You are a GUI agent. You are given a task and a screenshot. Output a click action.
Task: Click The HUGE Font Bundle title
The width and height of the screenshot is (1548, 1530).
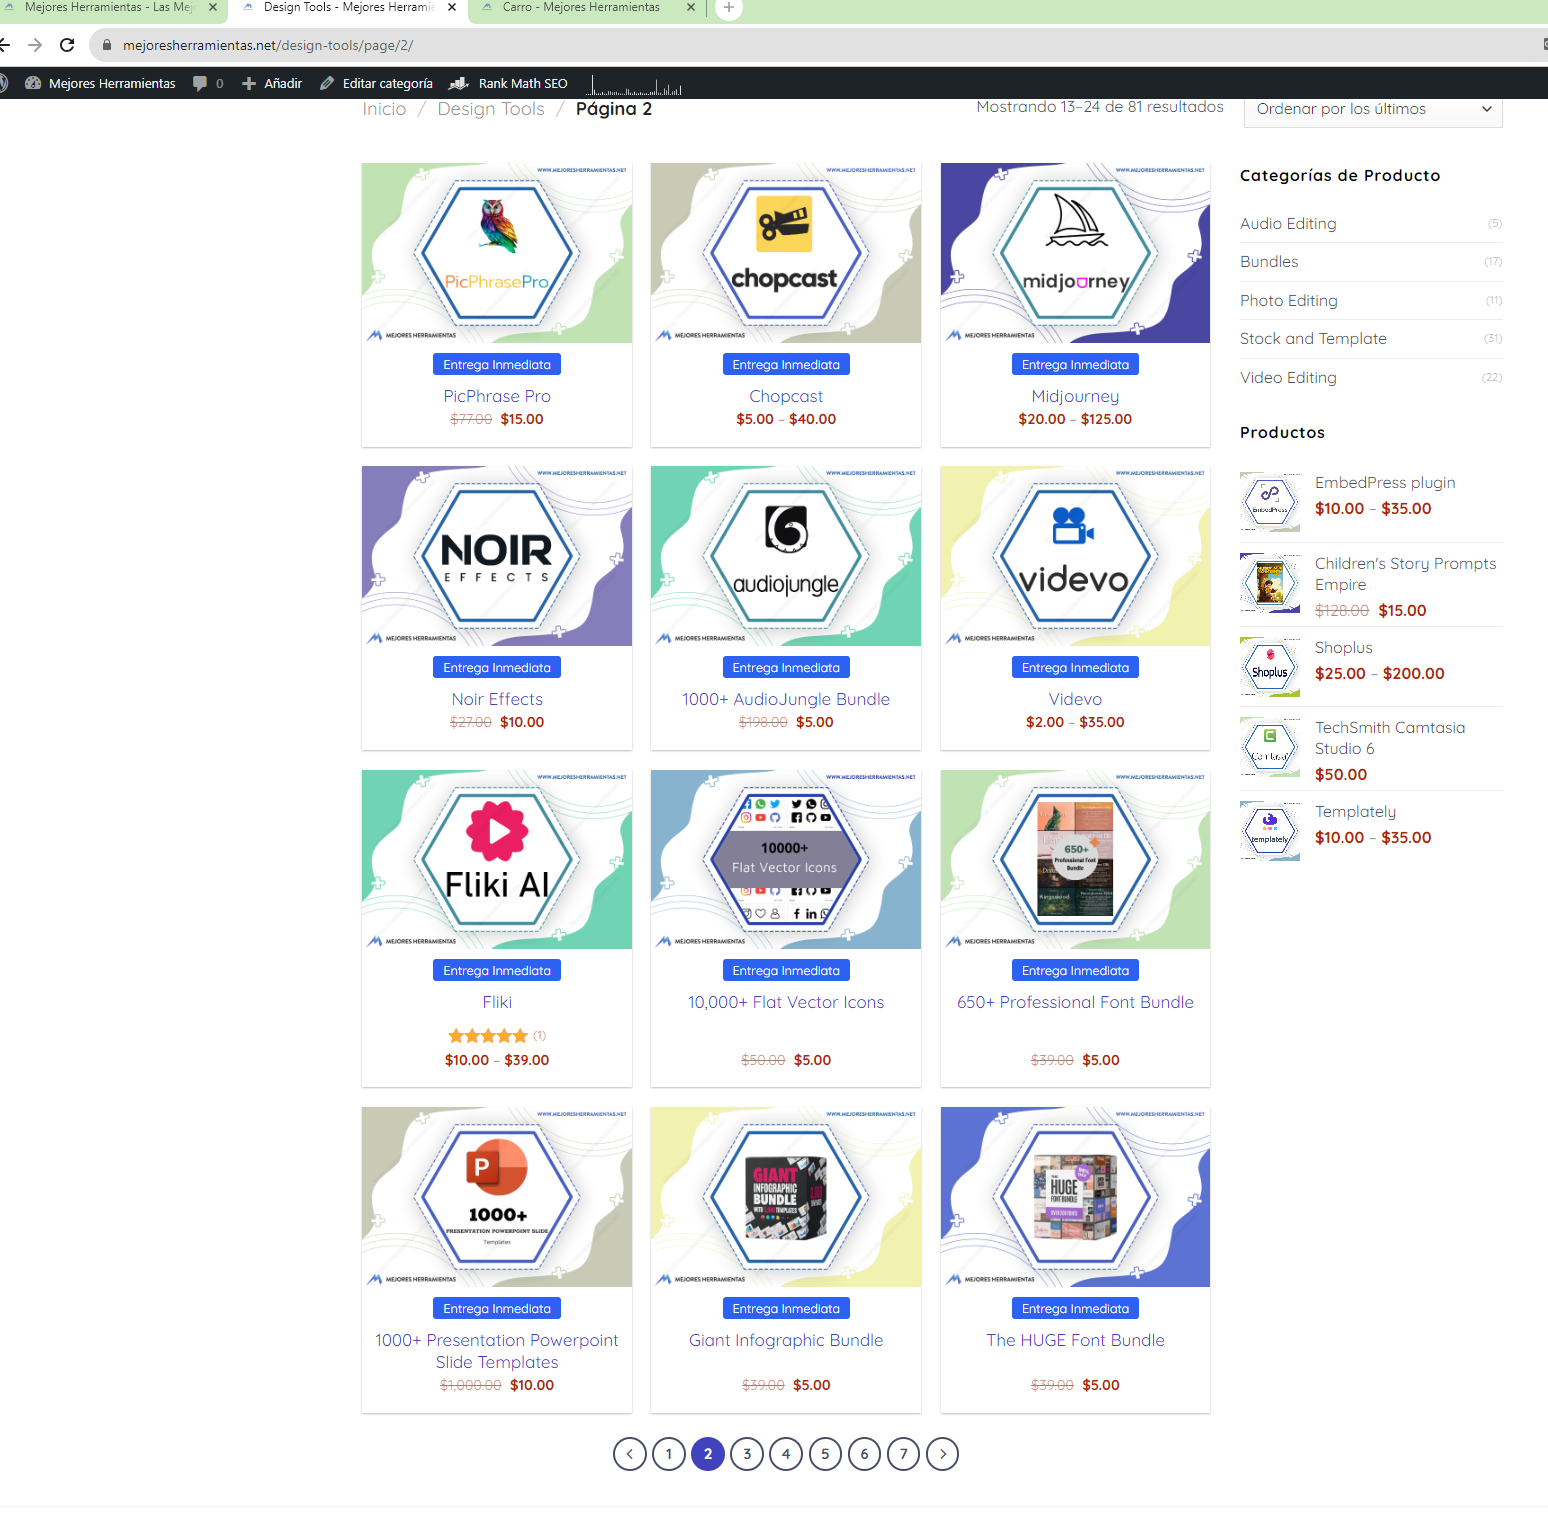pyautogui.click(x=1075, y=1340)
